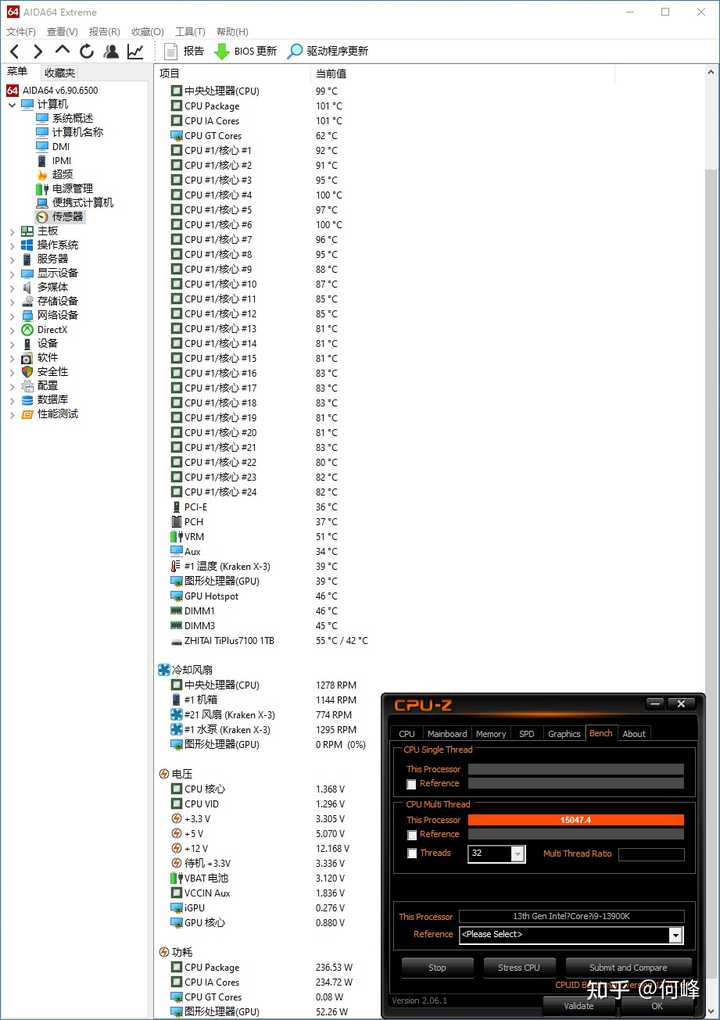The width and height of the screenshot is (720, 1020).
Task: Click the Stop button in CPU-Z
Action: [x=437, y=968]
